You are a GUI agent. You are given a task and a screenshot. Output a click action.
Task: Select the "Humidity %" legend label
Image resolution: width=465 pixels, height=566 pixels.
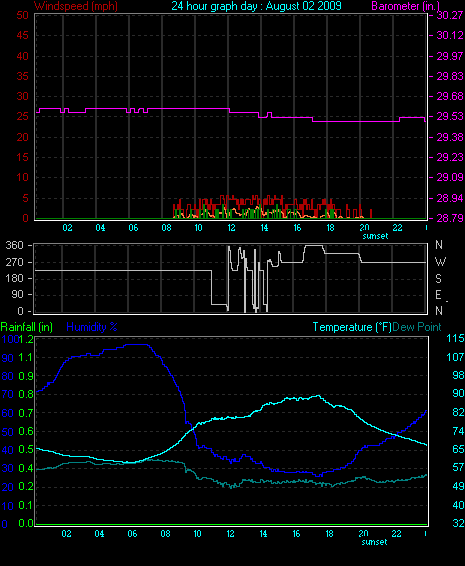[92, 327]
